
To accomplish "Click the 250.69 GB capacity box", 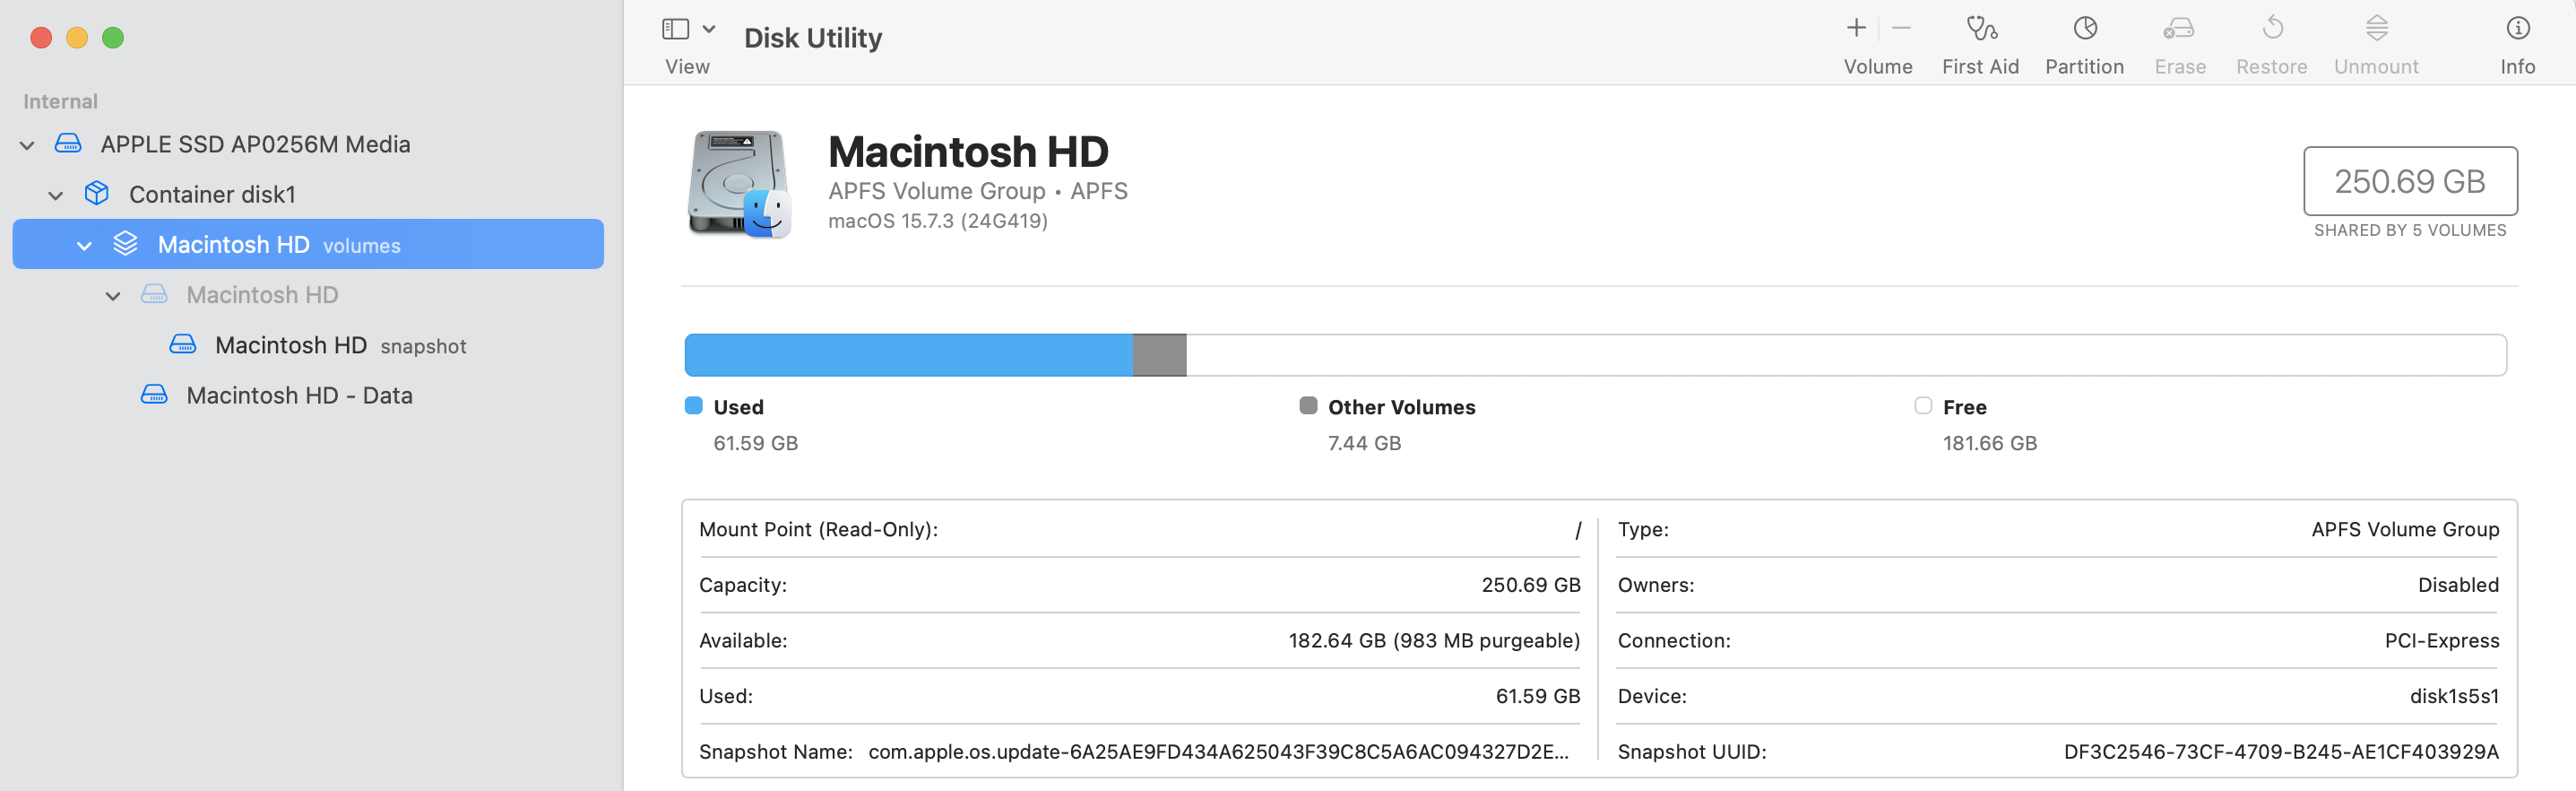I will click(x=2409, y=181).
